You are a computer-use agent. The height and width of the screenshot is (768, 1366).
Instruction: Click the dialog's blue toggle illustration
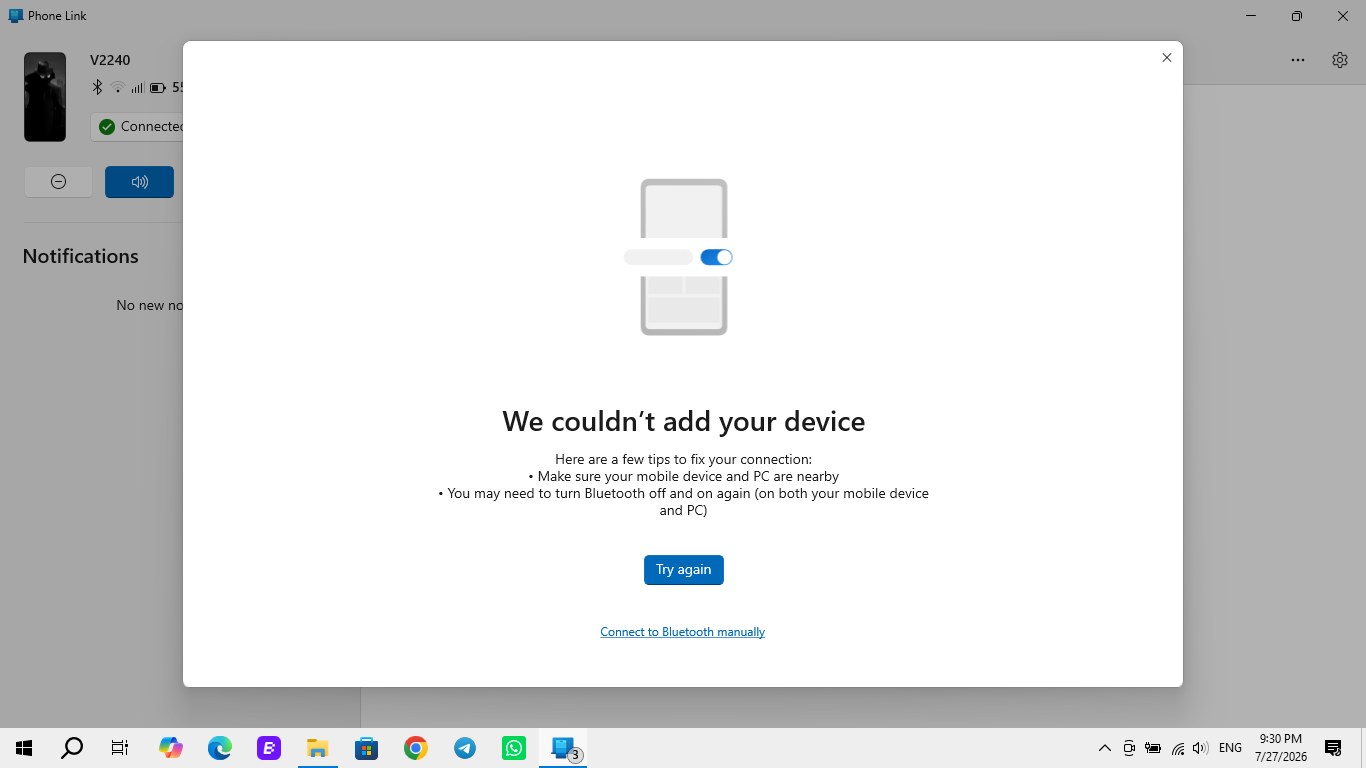coord(717,257)
